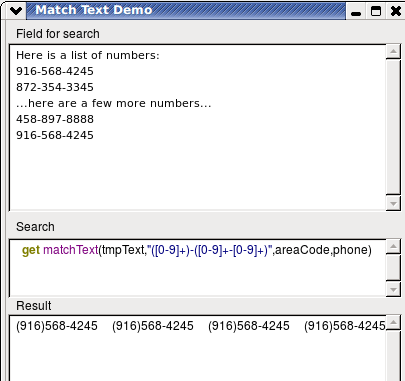Click the Match Text Demo title bar
The width and height of the screenshot is (405, 381).
coord(186,11)
